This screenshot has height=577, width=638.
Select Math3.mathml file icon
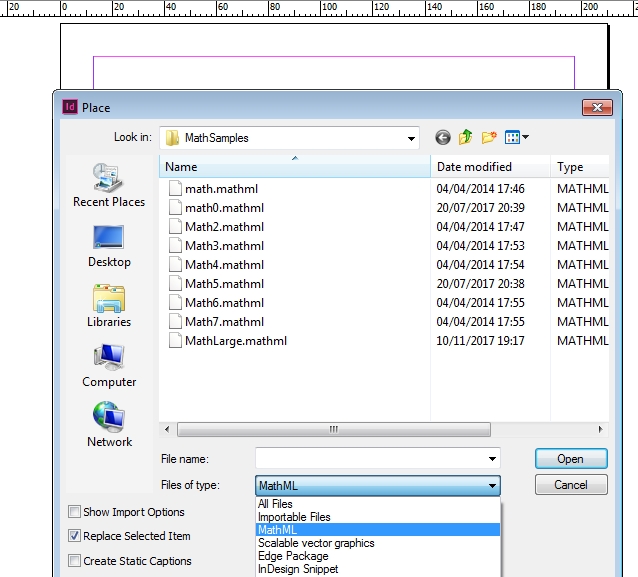coord(175,246)
